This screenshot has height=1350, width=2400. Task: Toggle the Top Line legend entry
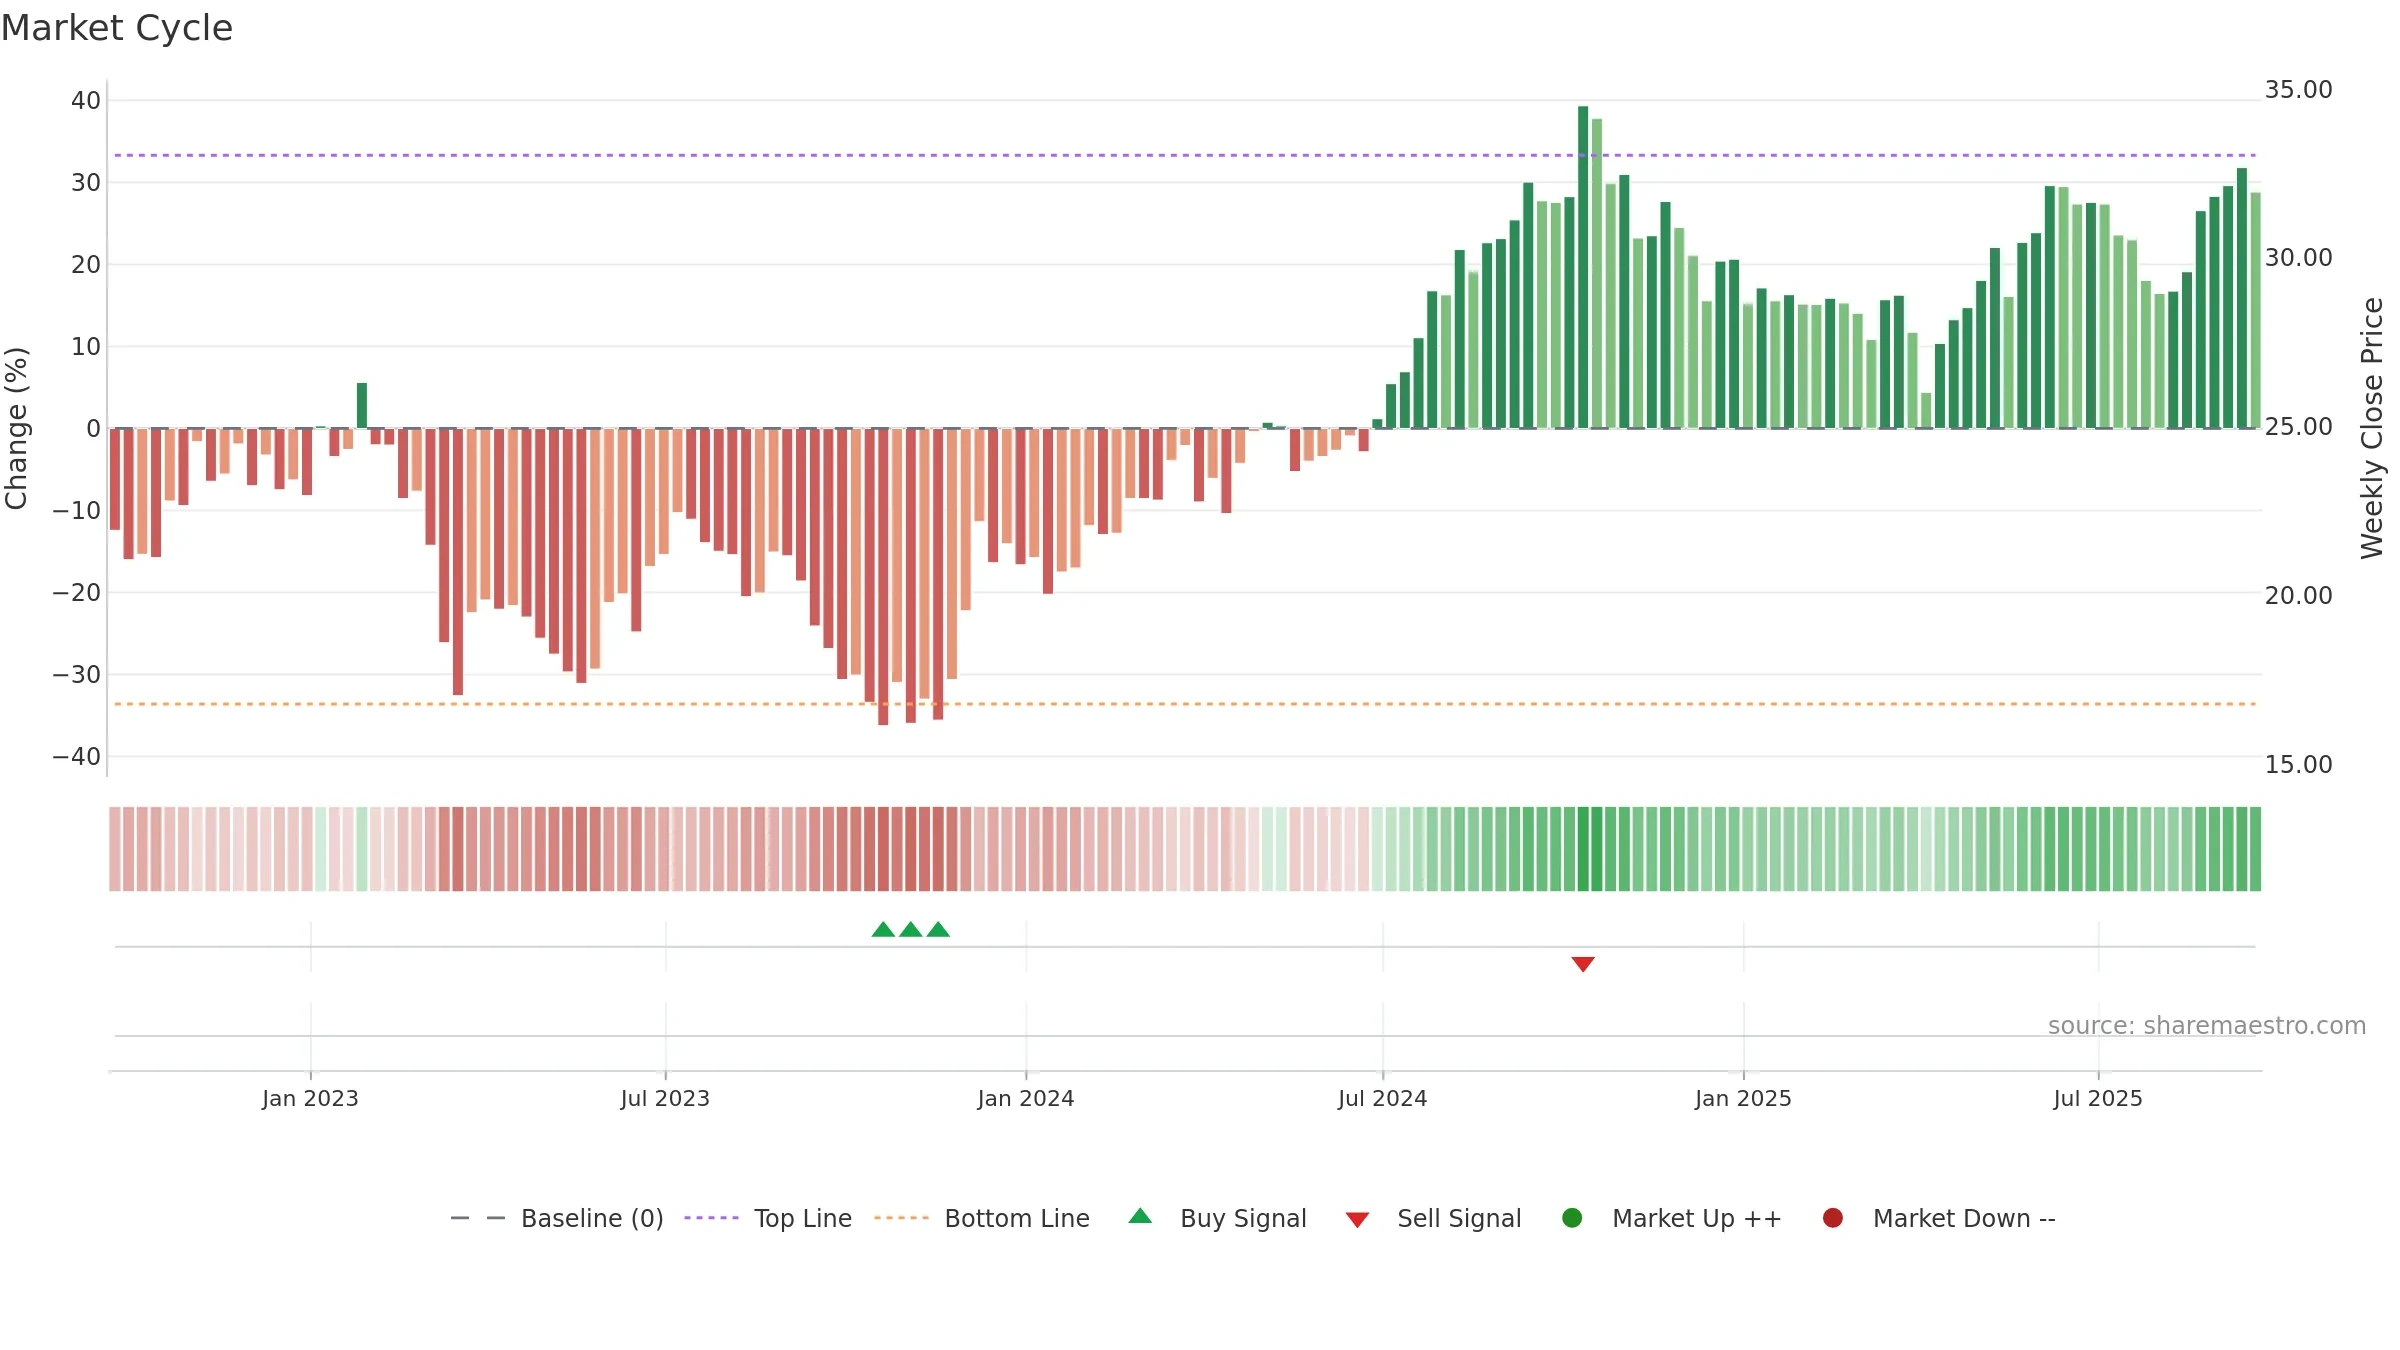767,1218
